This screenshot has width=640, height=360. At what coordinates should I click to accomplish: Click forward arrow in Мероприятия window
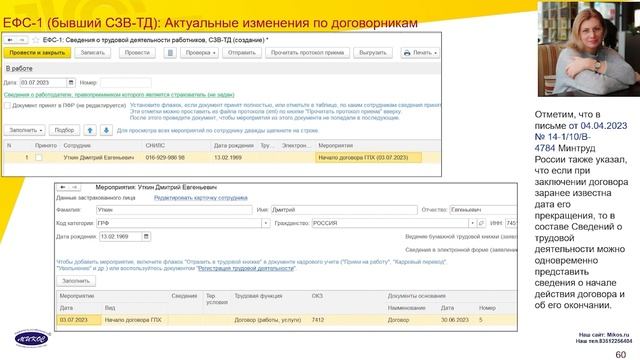(74, 187)
